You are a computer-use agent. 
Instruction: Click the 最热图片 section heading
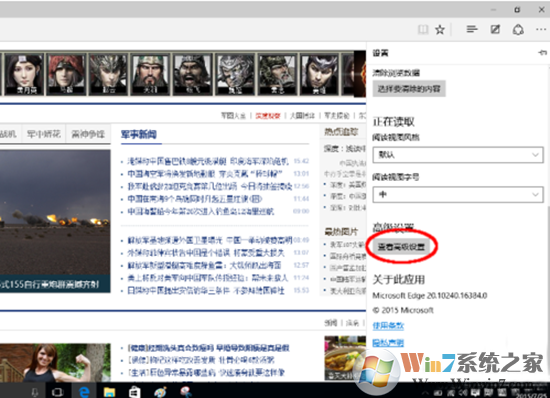[341, 231]
